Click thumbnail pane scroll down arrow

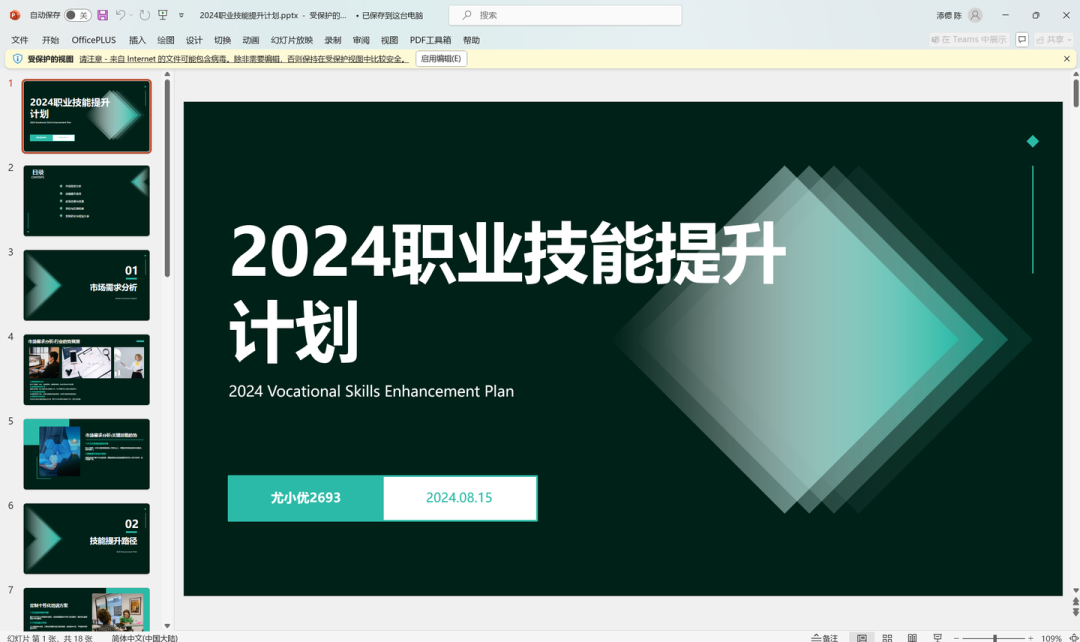point(167,626)
